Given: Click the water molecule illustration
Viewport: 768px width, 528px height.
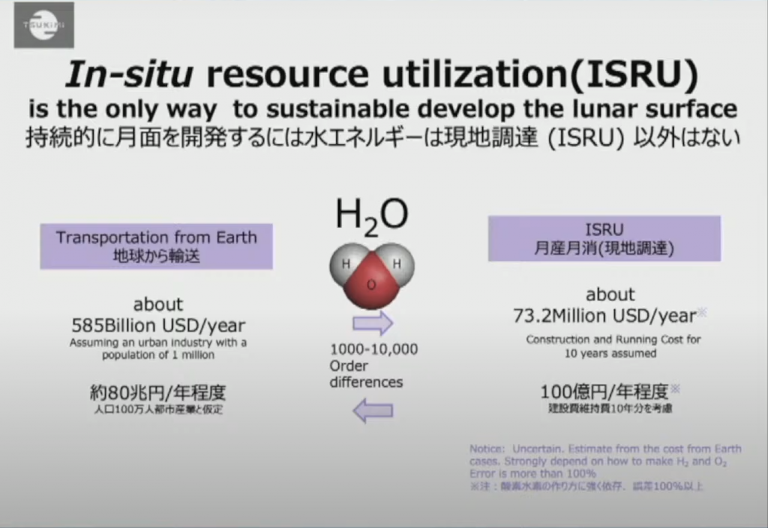Looking at the screenshot, I should [372, 276].
